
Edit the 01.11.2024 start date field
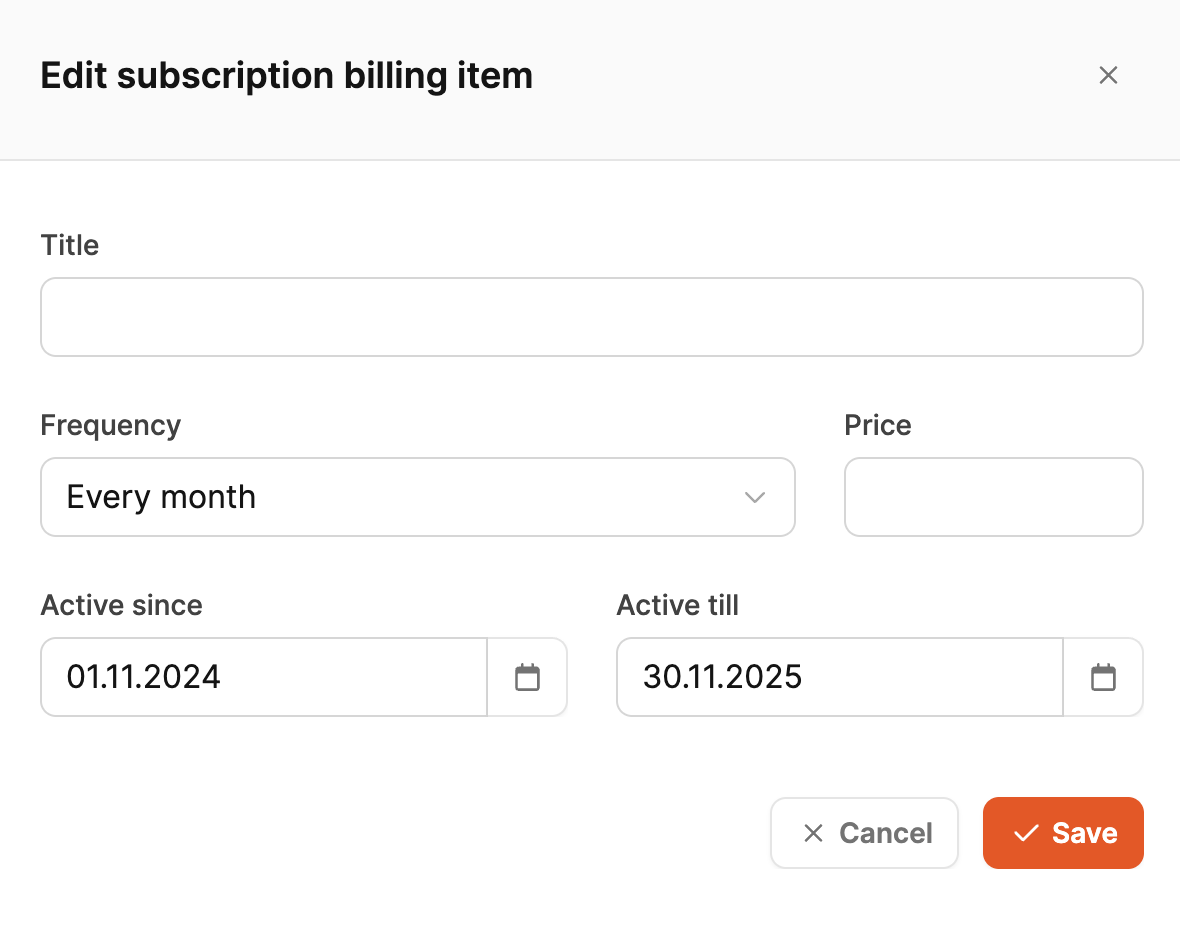point(263,677)
